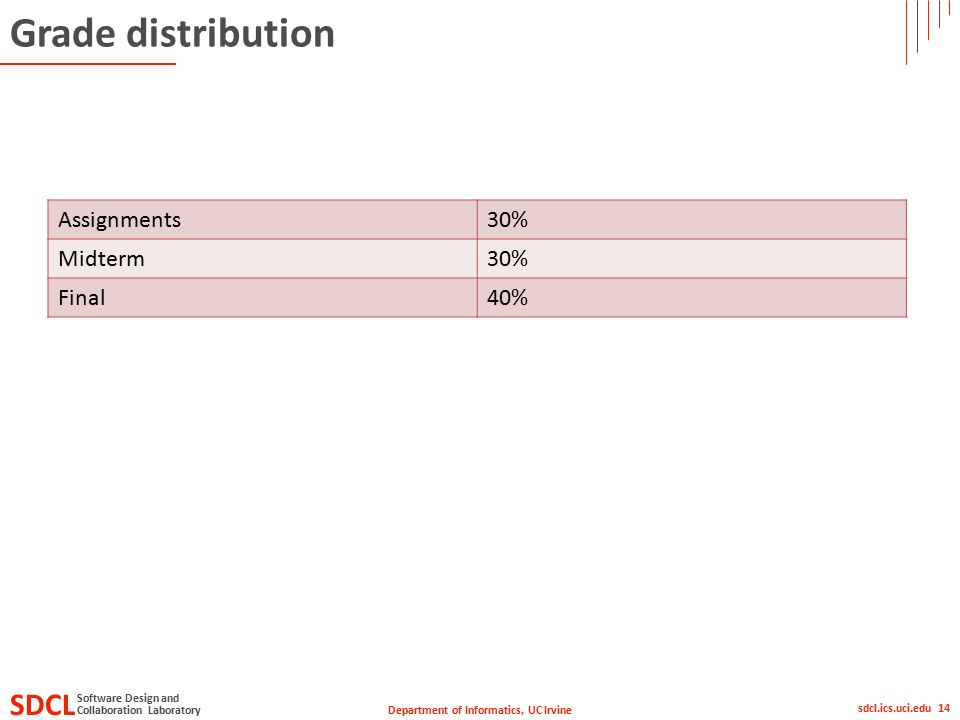Click the 30% cell beside Midterm

pos(692,258)
